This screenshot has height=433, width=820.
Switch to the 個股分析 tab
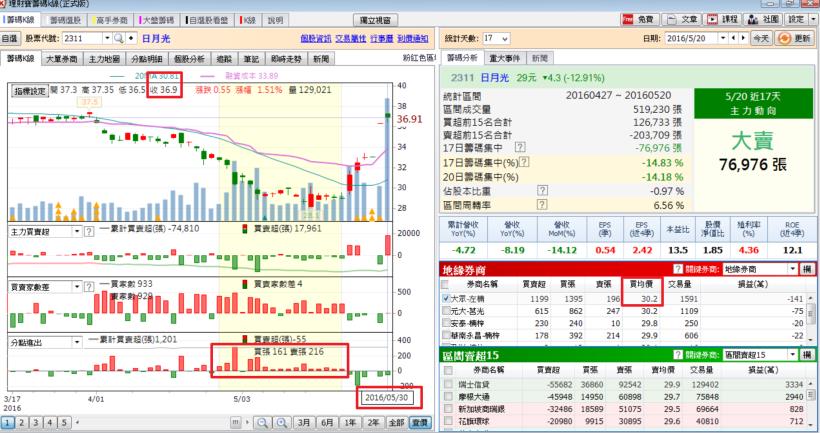pyautogui.click(x=189, y=59)
